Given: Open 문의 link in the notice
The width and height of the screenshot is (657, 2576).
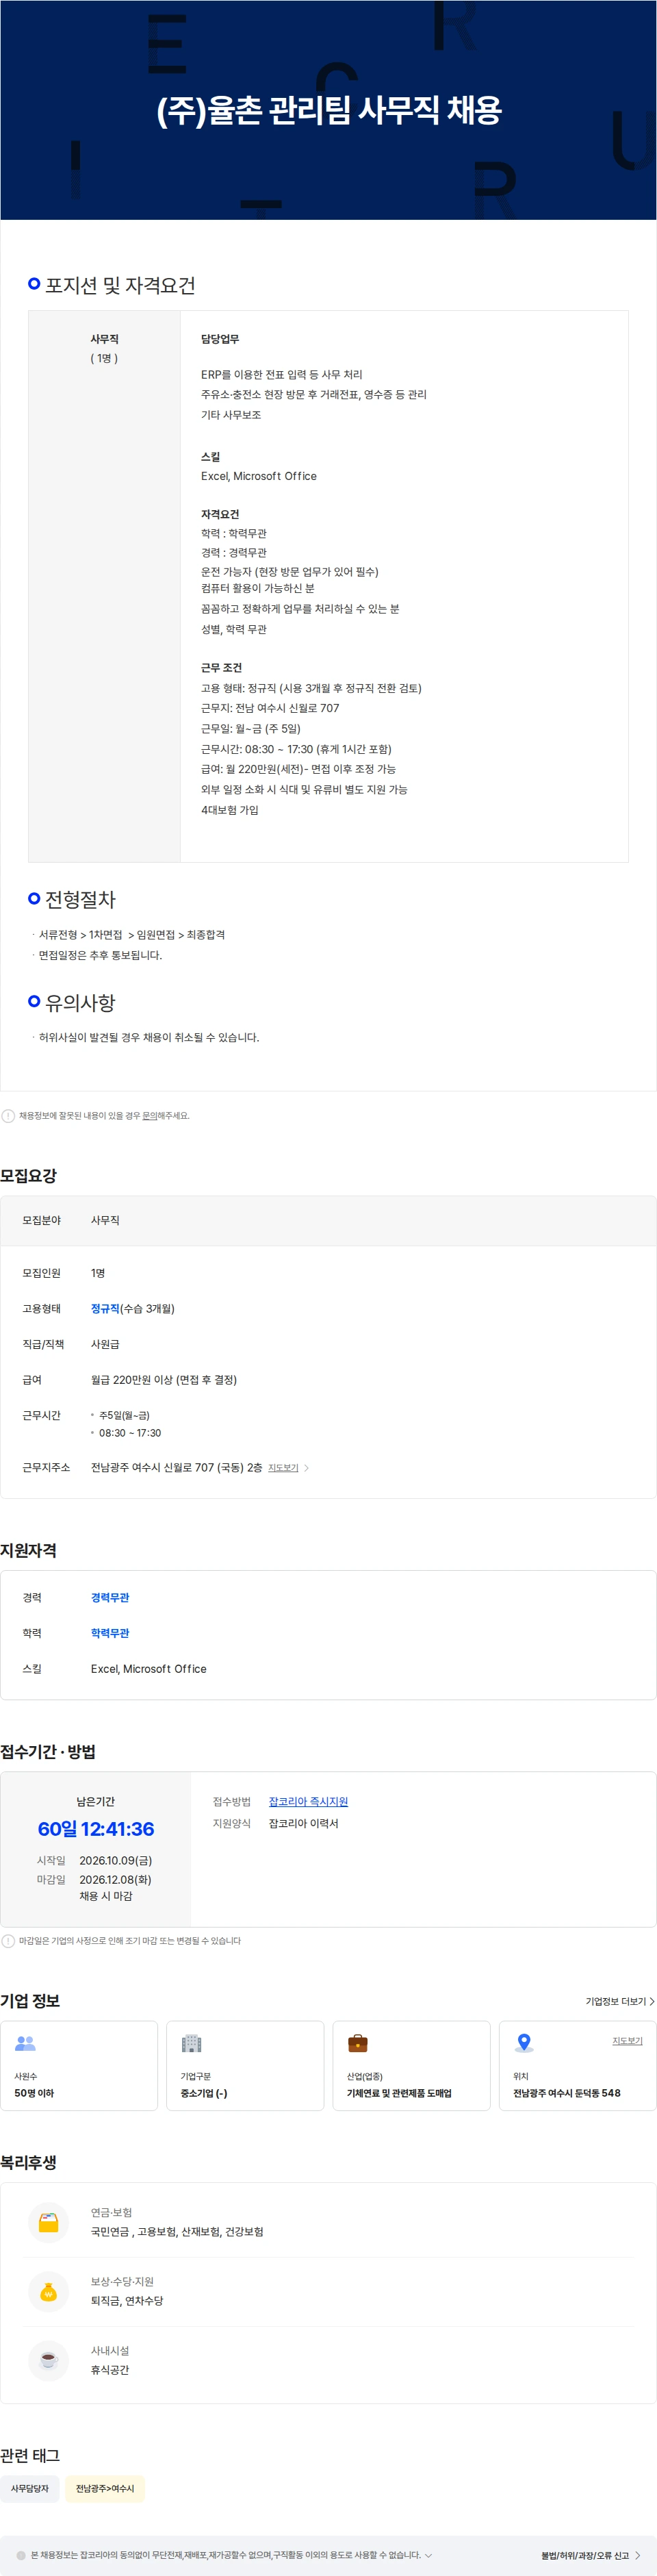Looking at the screenshot, I should (149, 1116).
